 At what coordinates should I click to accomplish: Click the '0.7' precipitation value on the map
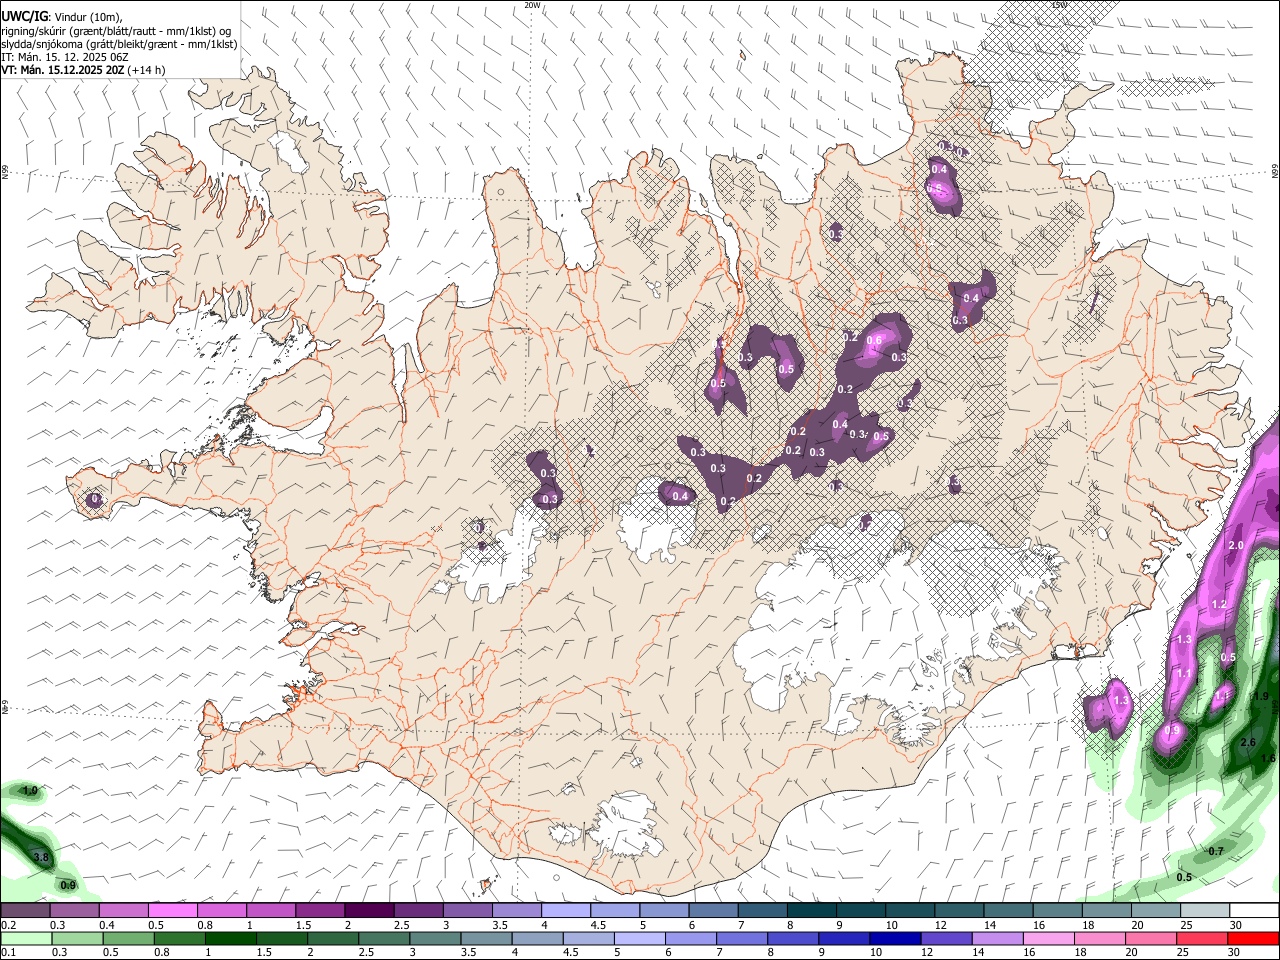[x=1216, y=851]
